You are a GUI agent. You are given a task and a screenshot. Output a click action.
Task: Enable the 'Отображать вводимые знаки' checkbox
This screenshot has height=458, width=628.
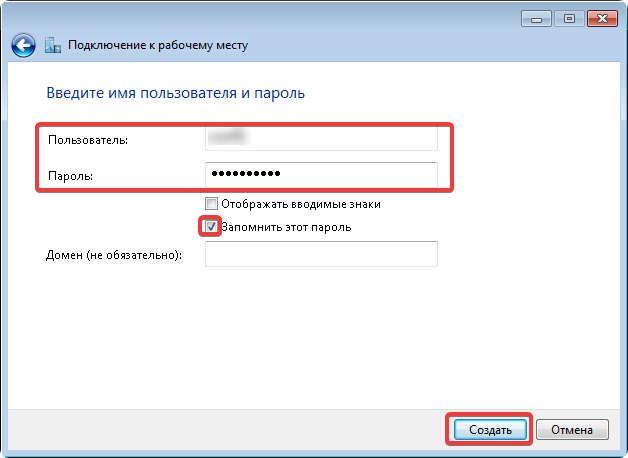click(211, 204)
